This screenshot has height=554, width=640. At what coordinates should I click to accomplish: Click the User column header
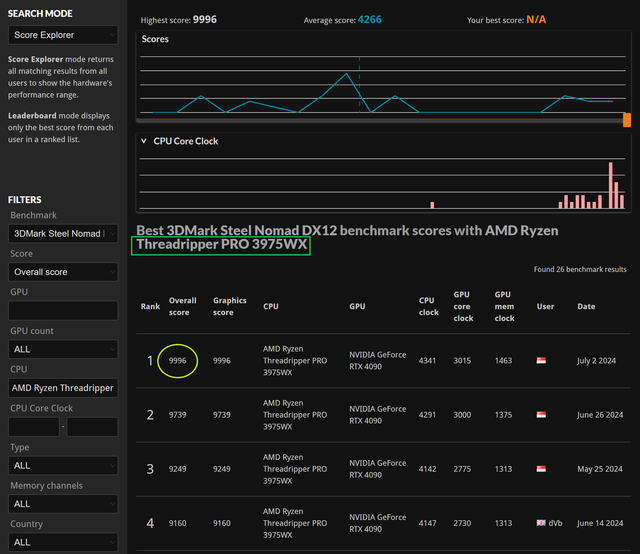[545, 306]
